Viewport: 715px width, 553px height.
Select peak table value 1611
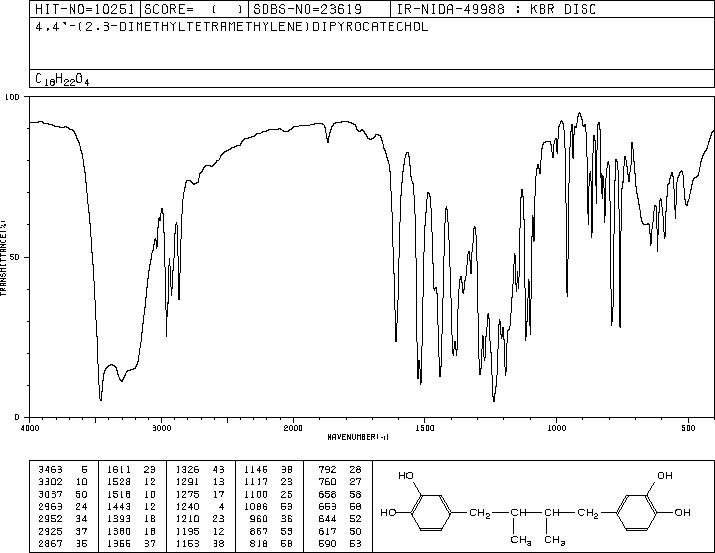click(119, 470)
